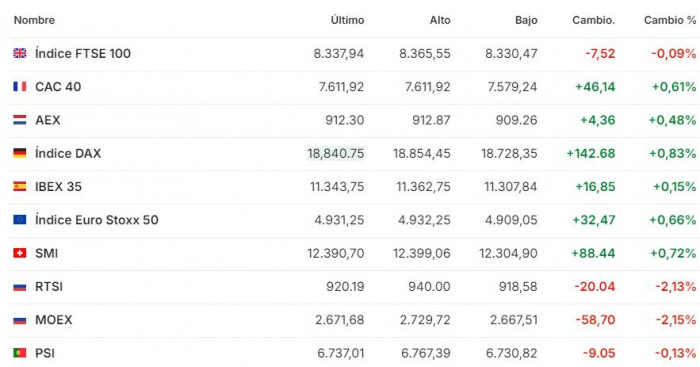Screen dimensions: 700x367
Task: Open the CAC 40 index page
Action: pos(58,87)
